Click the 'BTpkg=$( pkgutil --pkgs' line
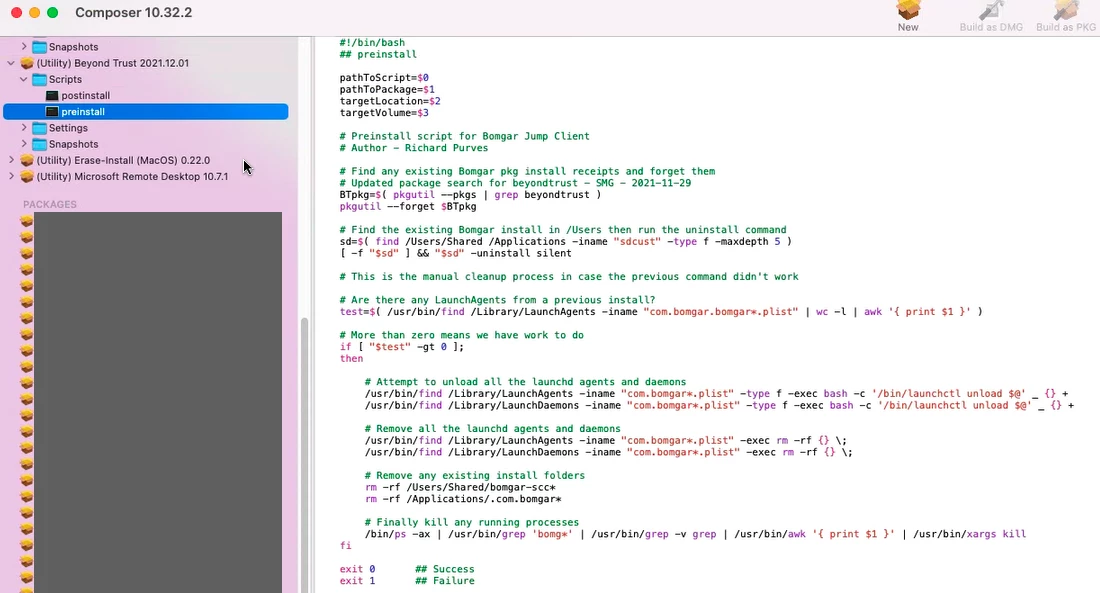This screenshot has width=1100, height=593. tap(470, 194)
